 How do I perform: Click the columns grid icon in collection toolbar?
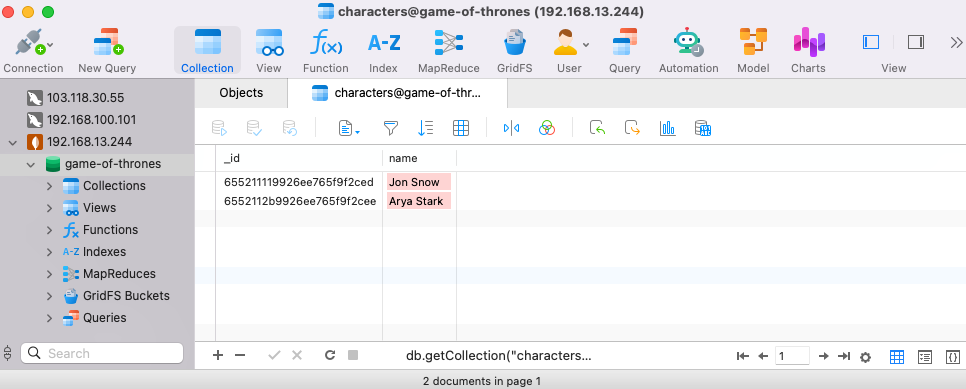click(461, 128)
